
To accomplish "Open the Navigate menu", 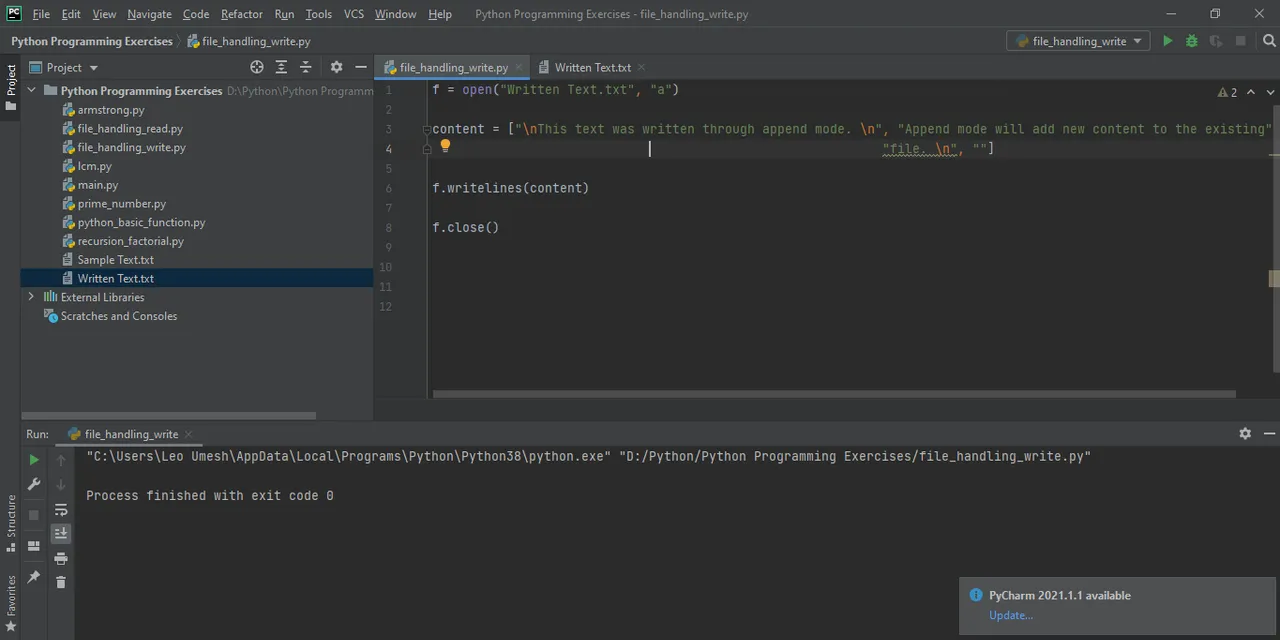I will [149, 14].
